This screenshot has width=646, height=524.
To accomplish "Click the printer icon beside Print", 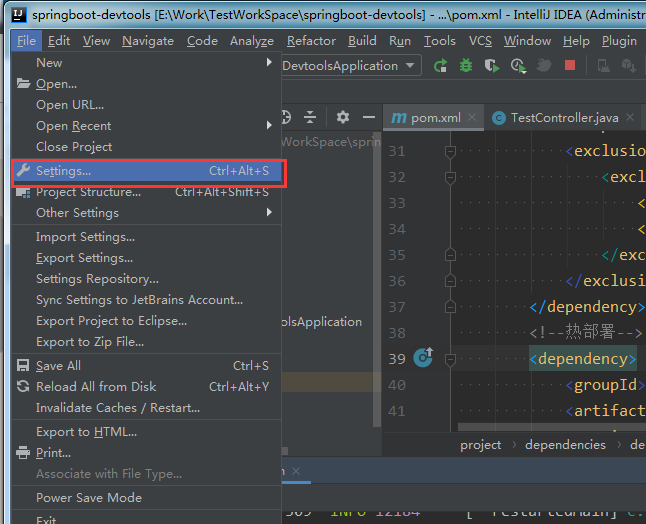I will 23,453.
